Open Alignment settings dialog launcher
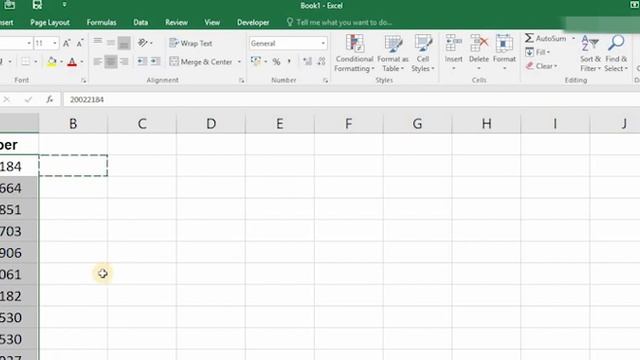The width and height of the screenshot is (640, 360). click(242, 81)
